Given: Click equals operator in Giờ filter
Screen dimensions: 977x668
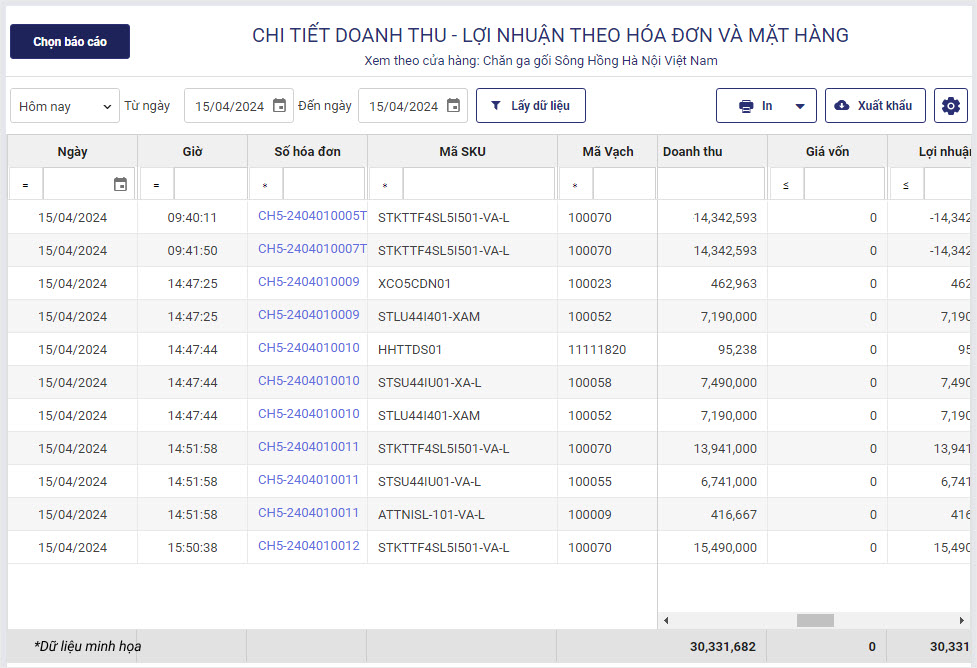Looking at the screenshot, I should coord(156,185).
